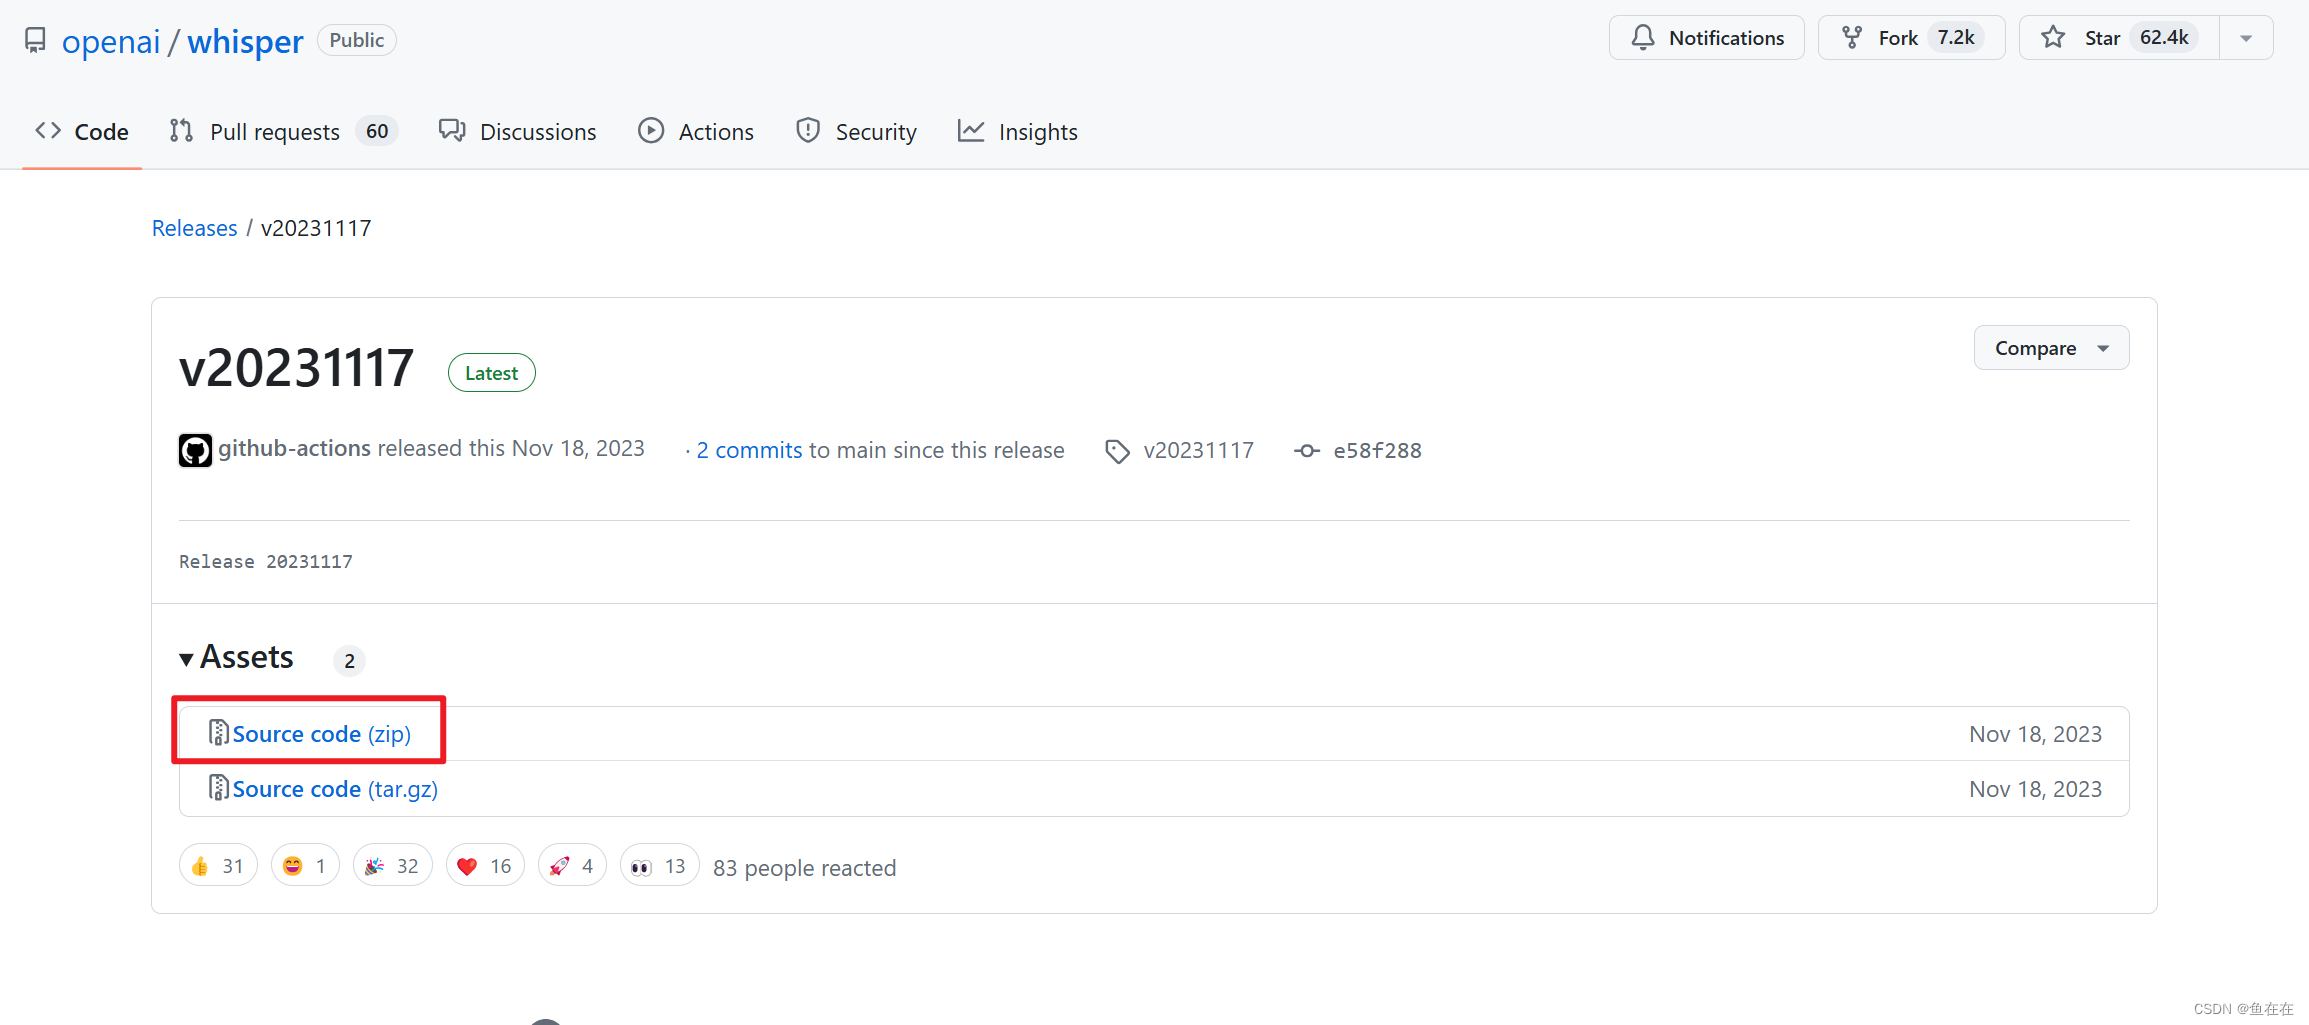This screenshot has height=1025, width=2309.
Task: Open the Actions tab
Action: (696, 131)
